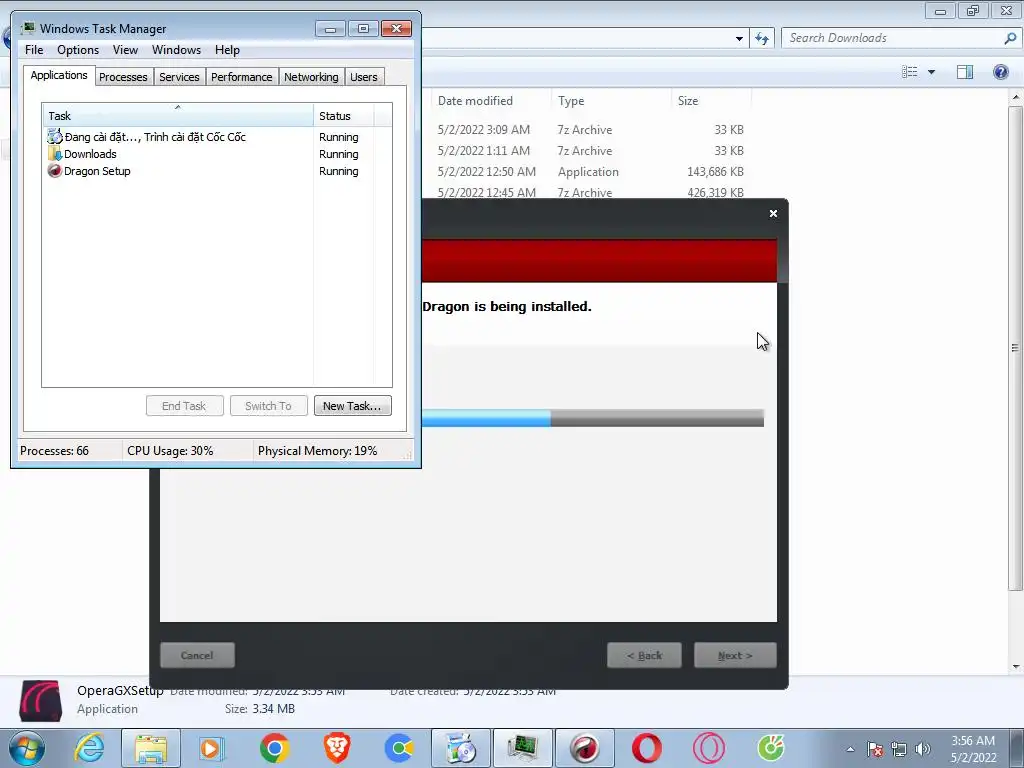Sort files by Size column header
The width and height of the screenshot is (1024, 768).
click(x=711, y=101)
